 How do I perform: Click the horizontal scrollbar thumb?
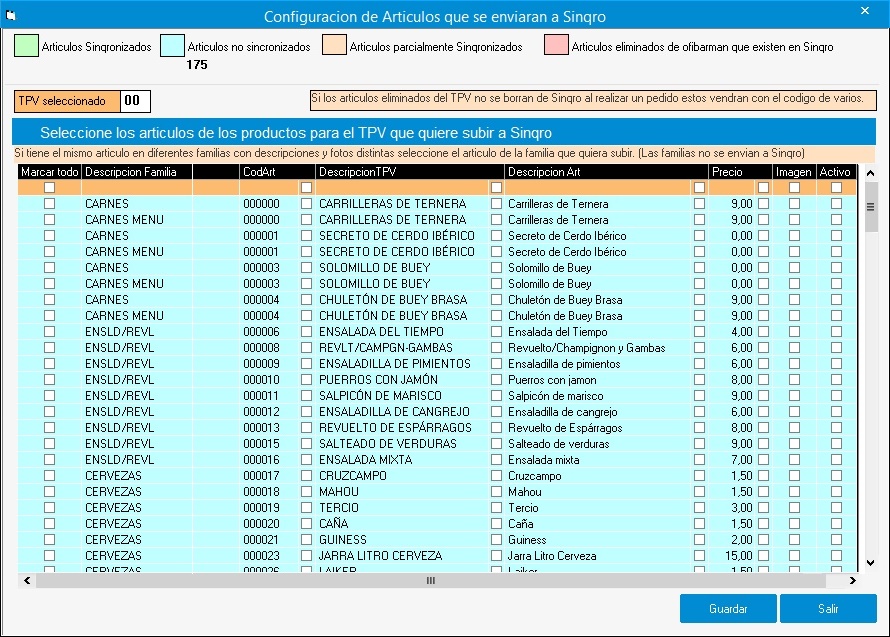point(431,580)
